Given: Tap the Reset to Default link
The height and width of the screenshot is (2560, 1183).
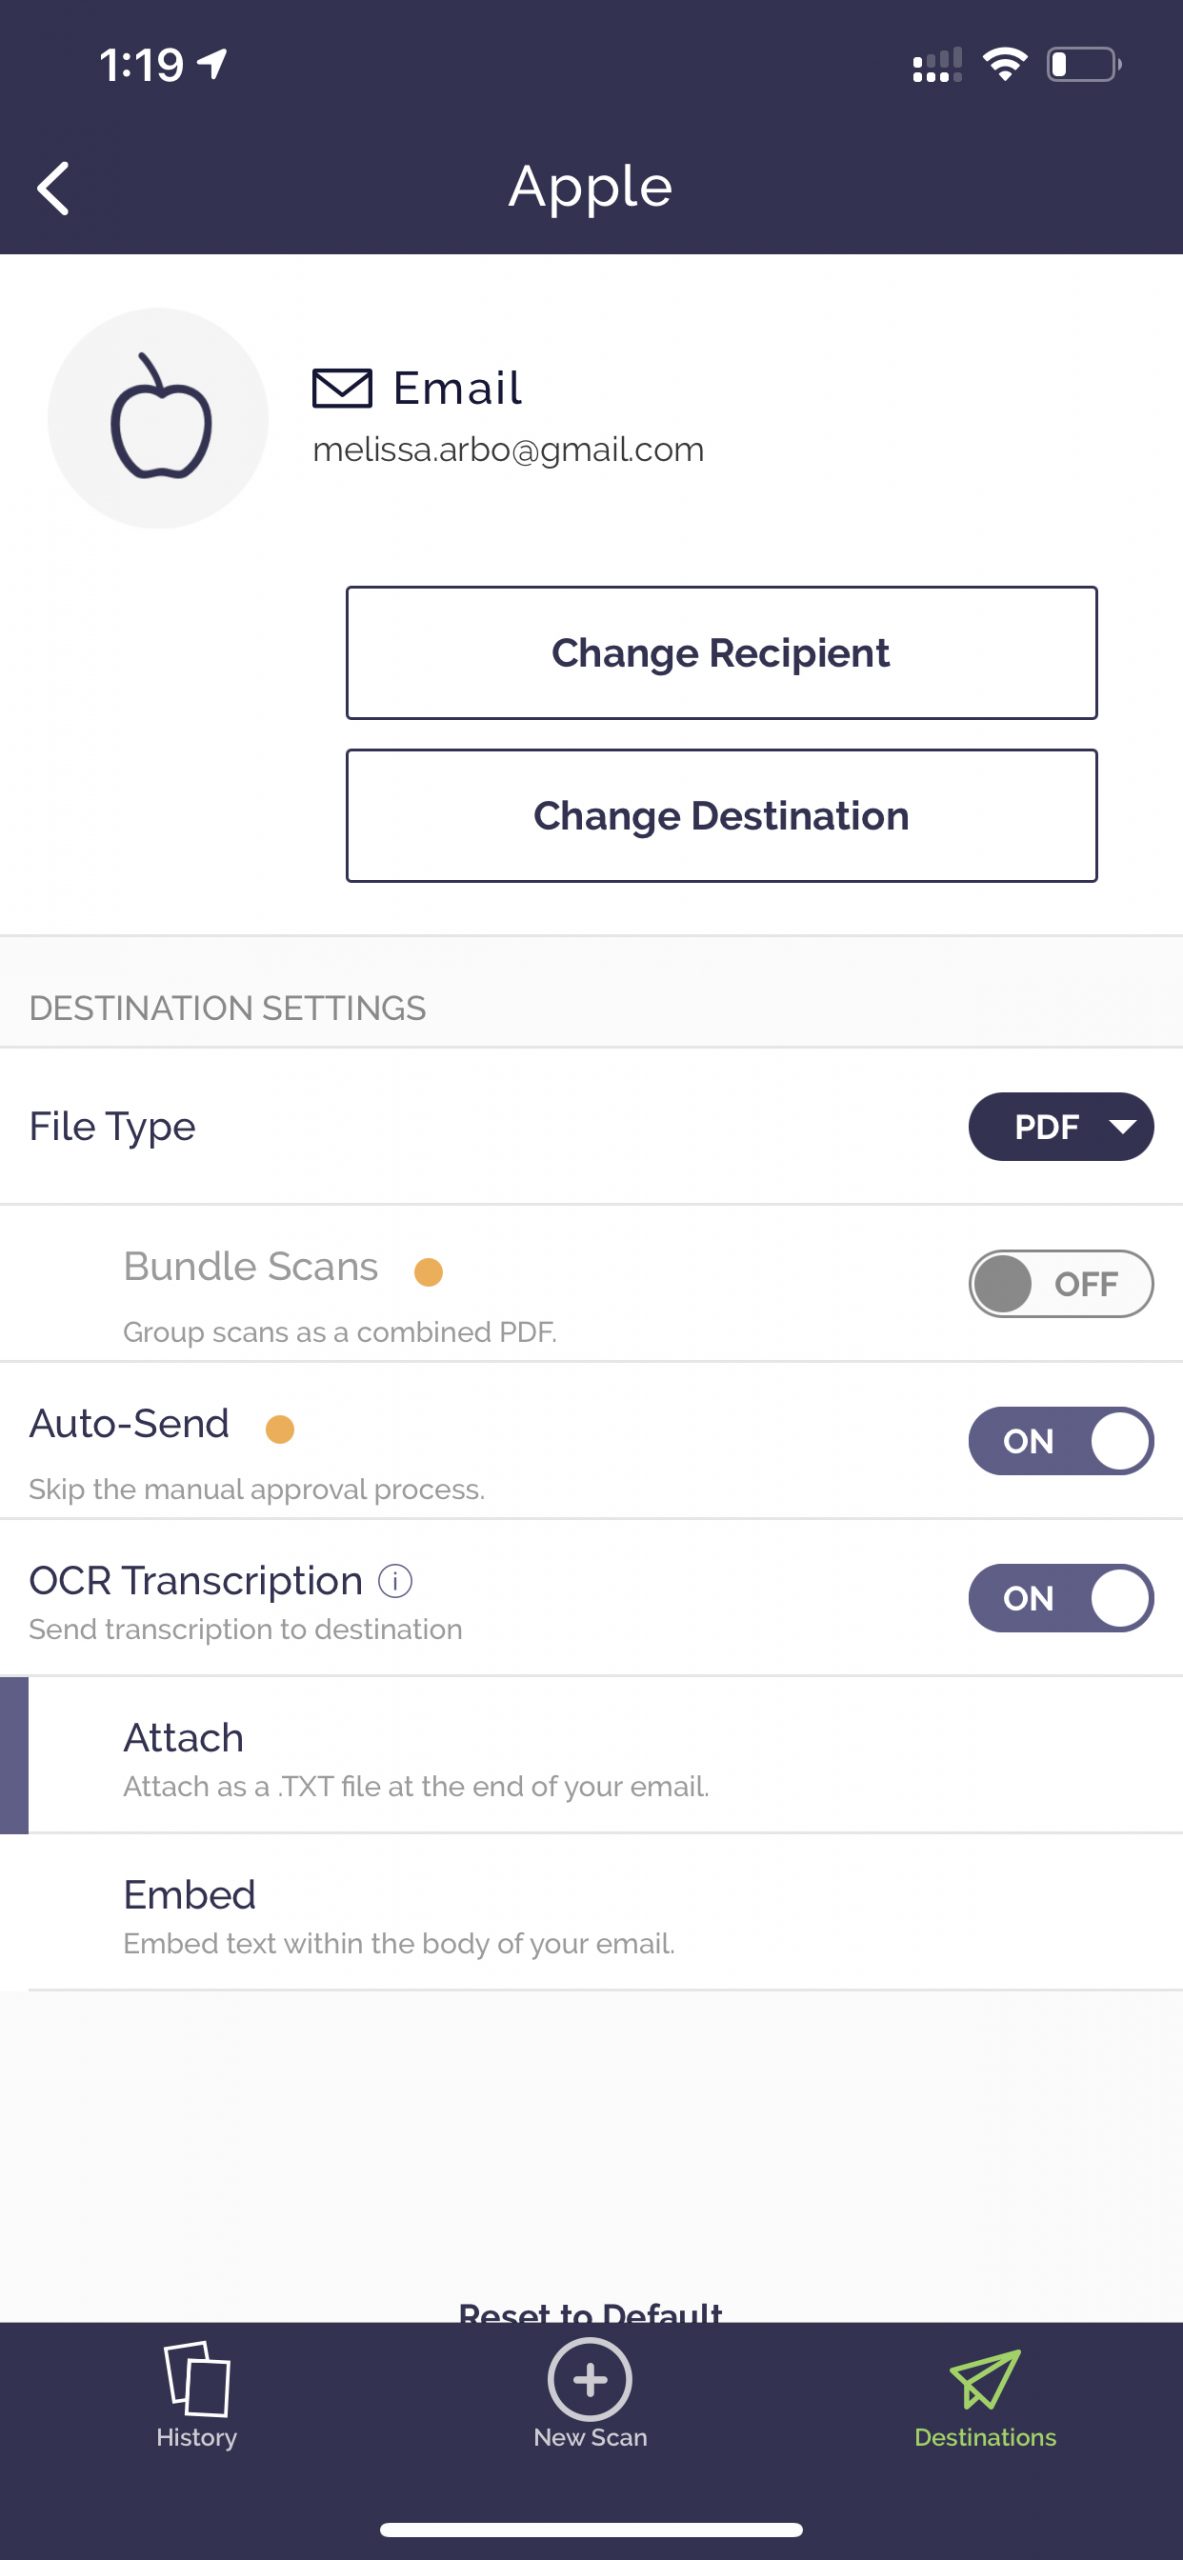Looking at the screenshot, I should 590,2310.
